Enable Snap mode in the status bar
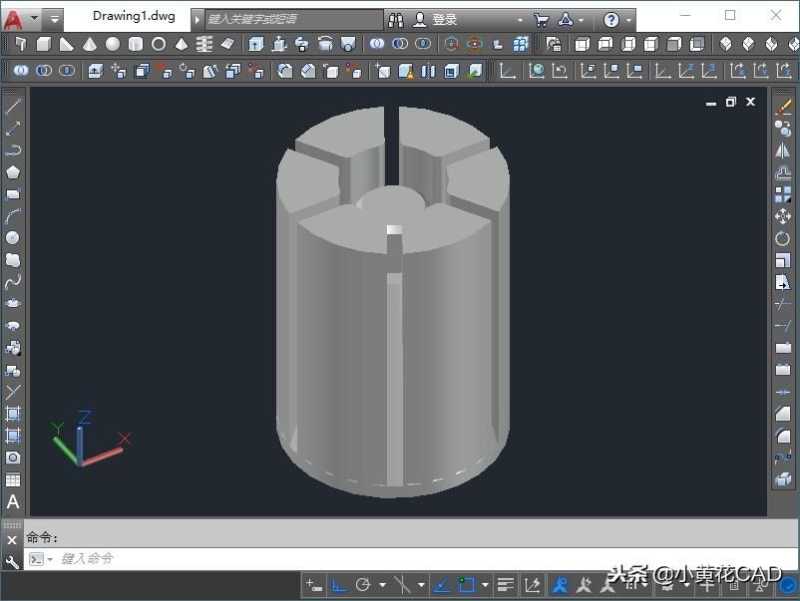Viewport: 800px width, 601px height. (x=310, y=584)
